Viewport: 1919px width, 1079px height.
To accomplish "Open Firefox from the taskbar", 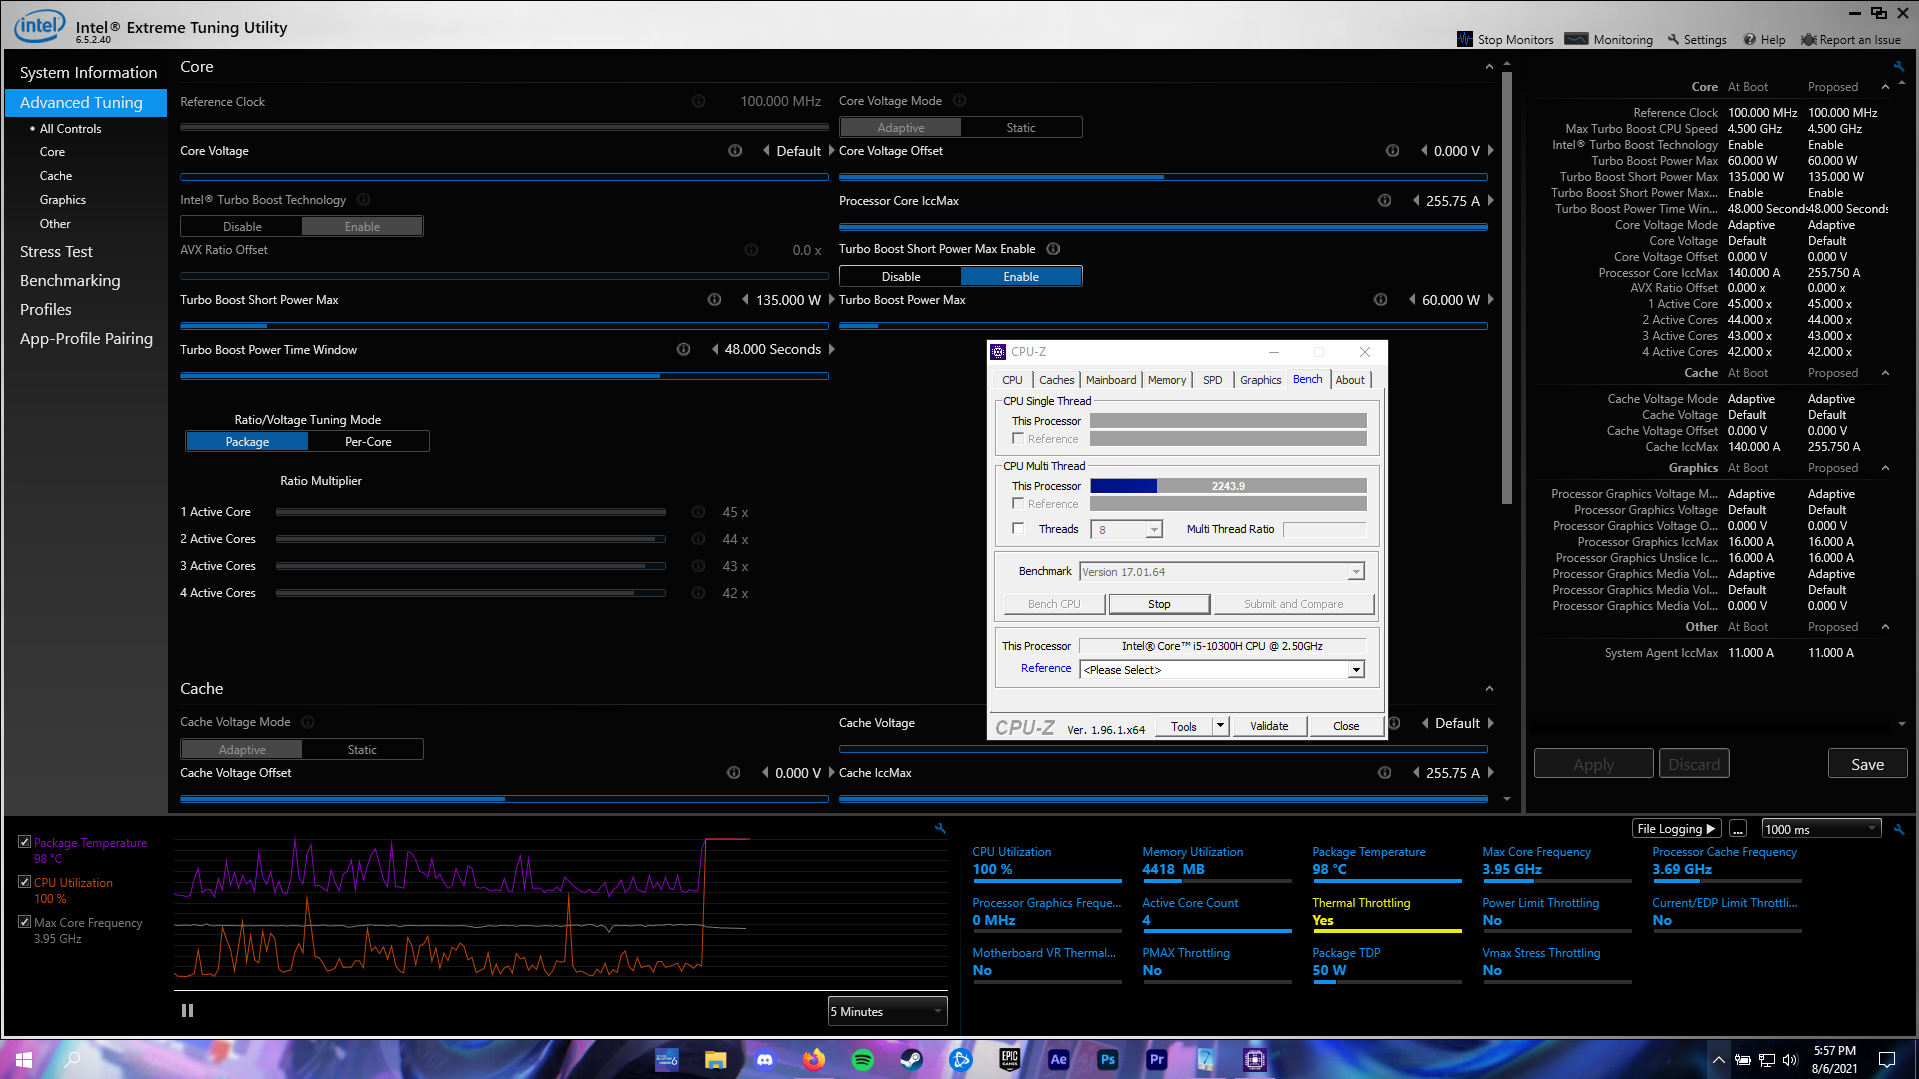I will pyautogui.click(x=814, y=1060).
